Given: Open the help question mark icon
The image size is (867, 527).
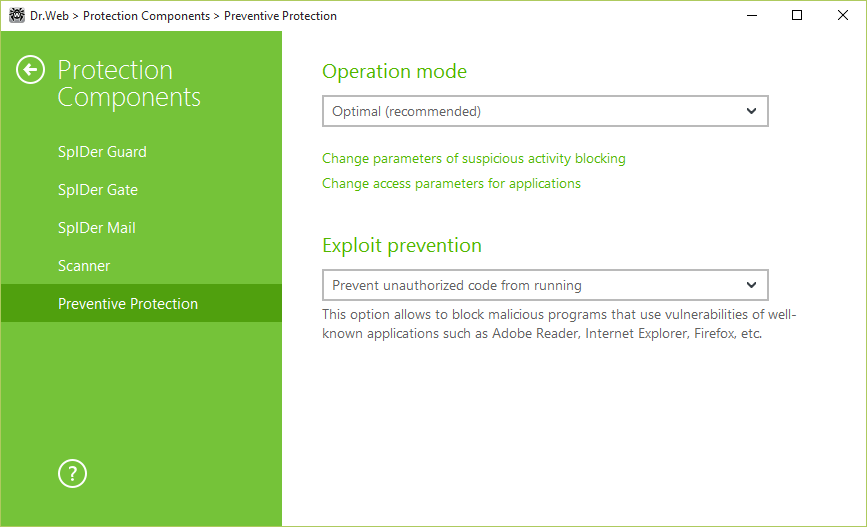Looking at the screenshot, I should [73, 474].
